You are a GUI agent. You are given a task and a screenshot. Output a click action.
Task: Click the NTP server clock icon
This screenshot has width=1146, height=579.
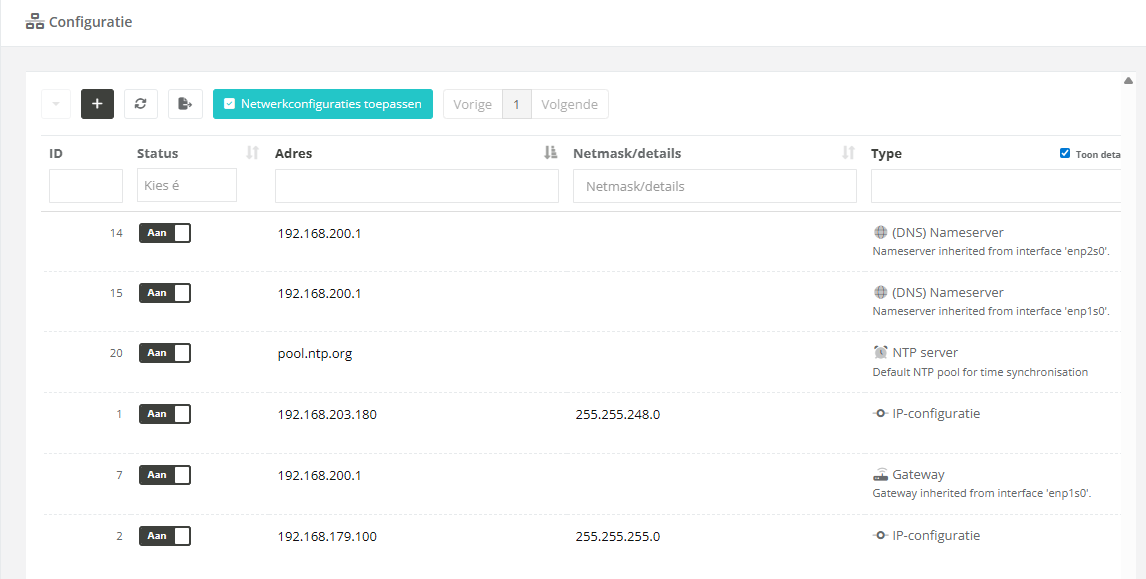coord(880,353)
